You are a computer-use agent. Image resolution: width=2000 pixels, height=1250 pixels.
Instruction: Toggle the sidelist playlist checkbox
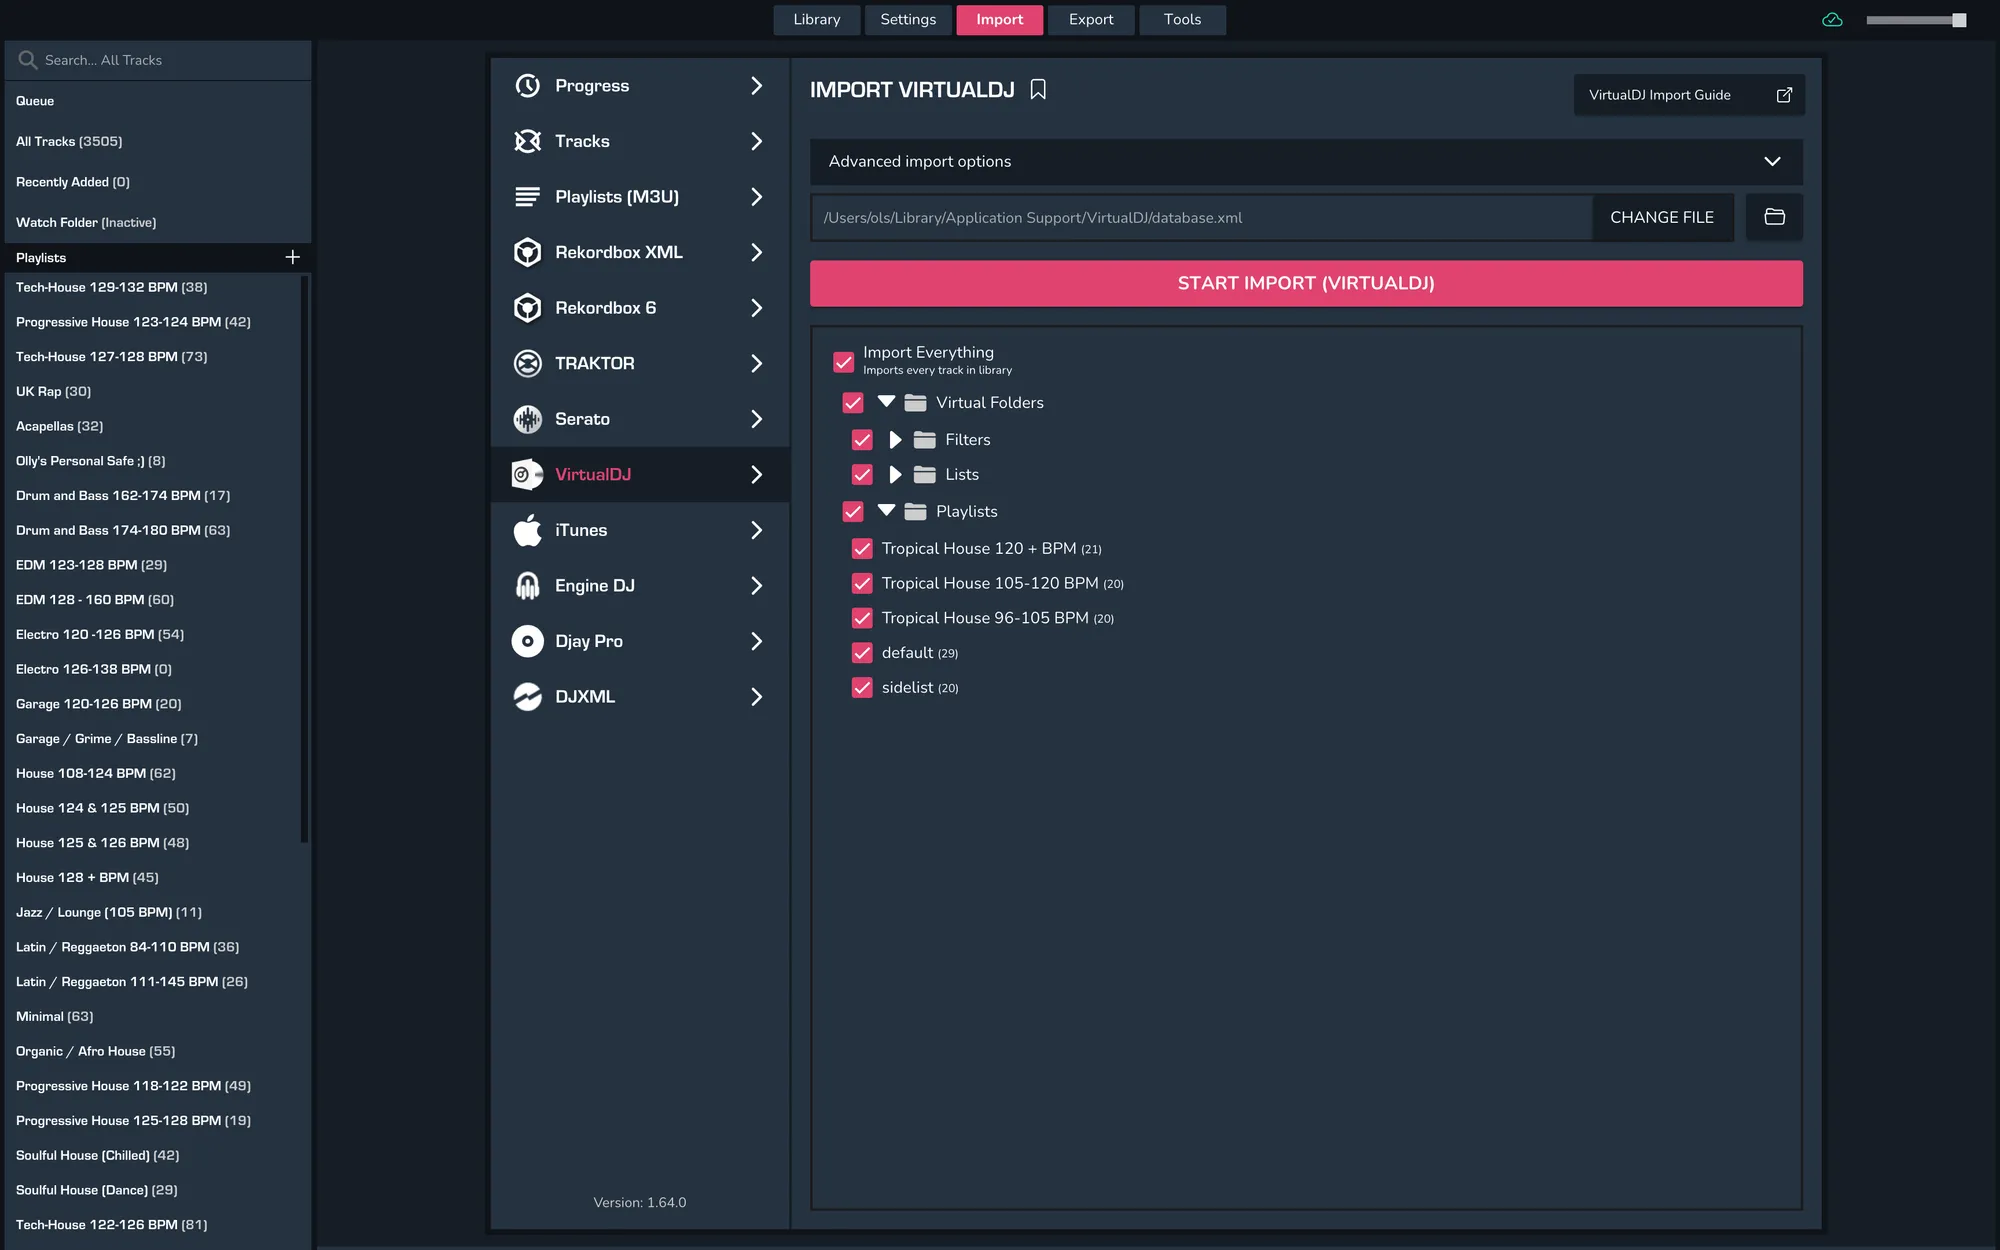(862, 688)
